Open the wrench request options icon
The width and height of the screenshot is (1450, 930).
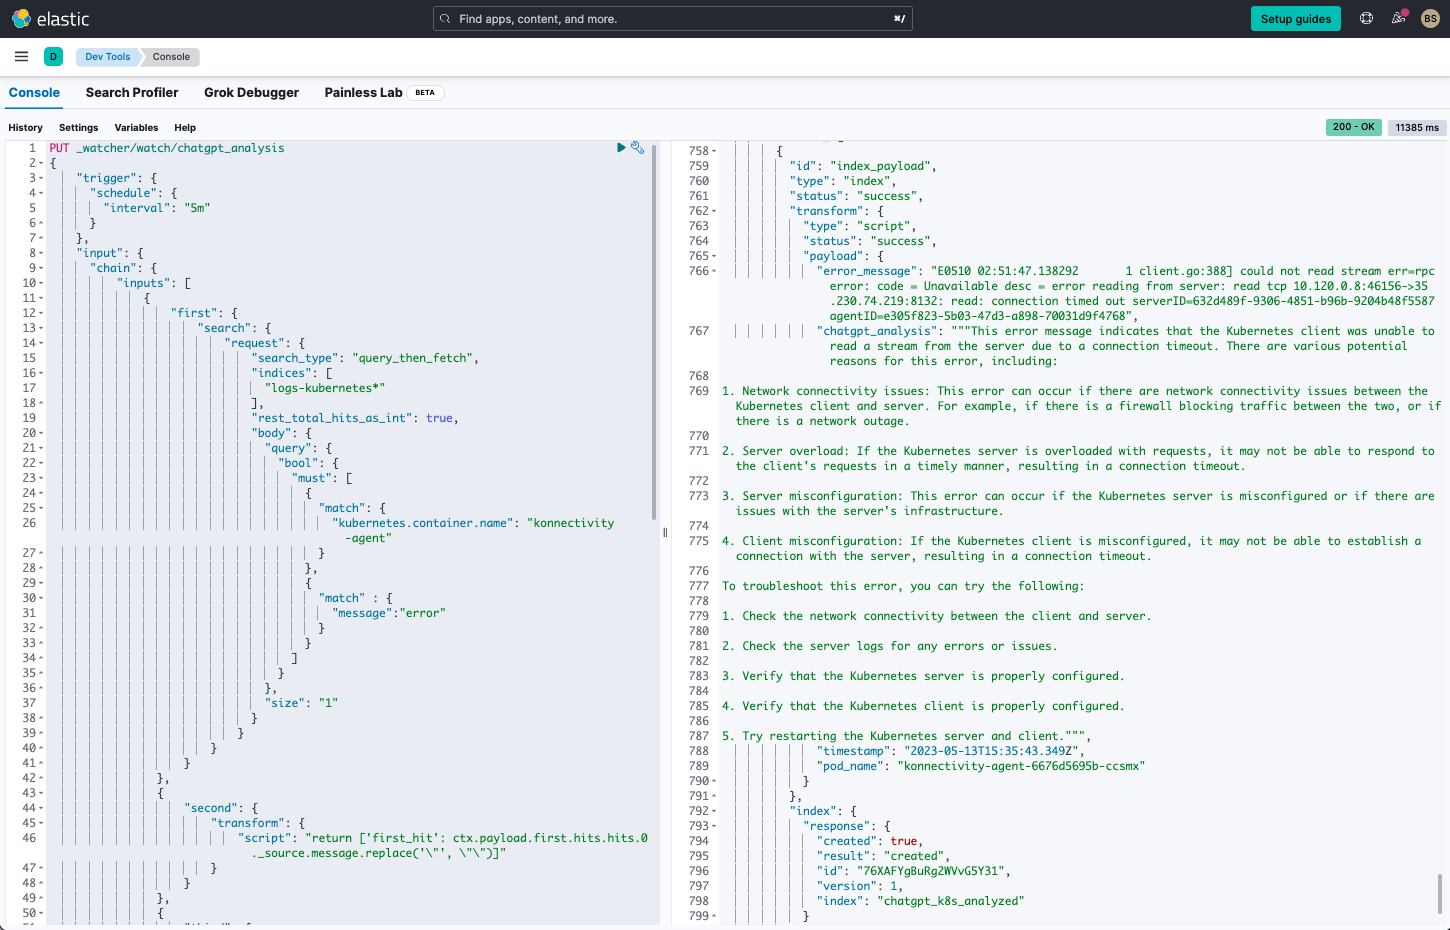pyautogui.click(x=638, y=148)
